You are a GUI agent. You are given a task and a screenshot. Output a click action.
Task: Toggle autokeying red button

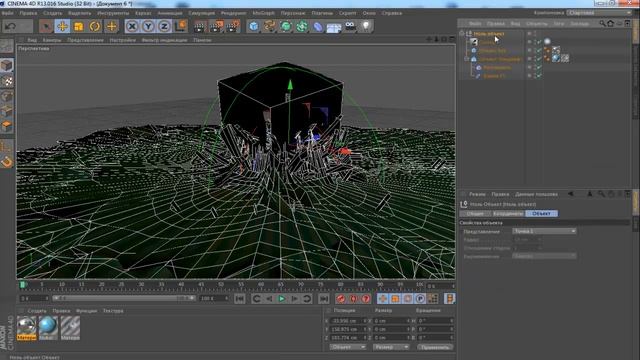click(x=353, y=299)
